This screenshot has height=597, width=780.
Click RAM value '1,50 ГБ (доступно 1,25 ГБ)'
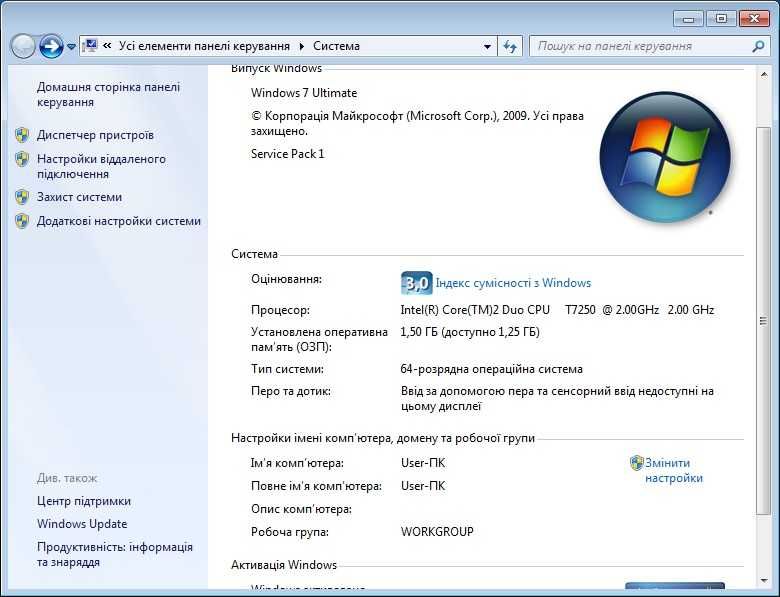click(470, 332)
